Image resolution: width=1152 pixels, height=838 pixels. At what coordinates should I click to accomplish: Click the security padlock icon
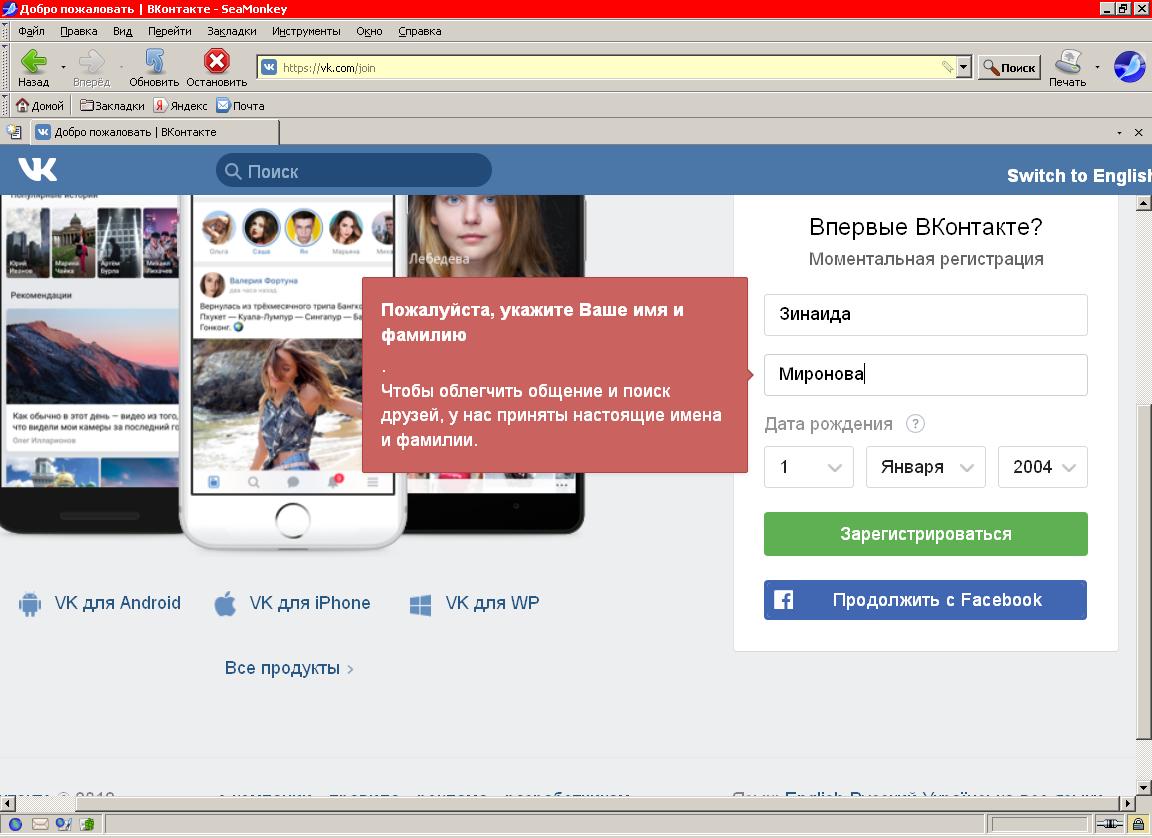[1138, 824]
